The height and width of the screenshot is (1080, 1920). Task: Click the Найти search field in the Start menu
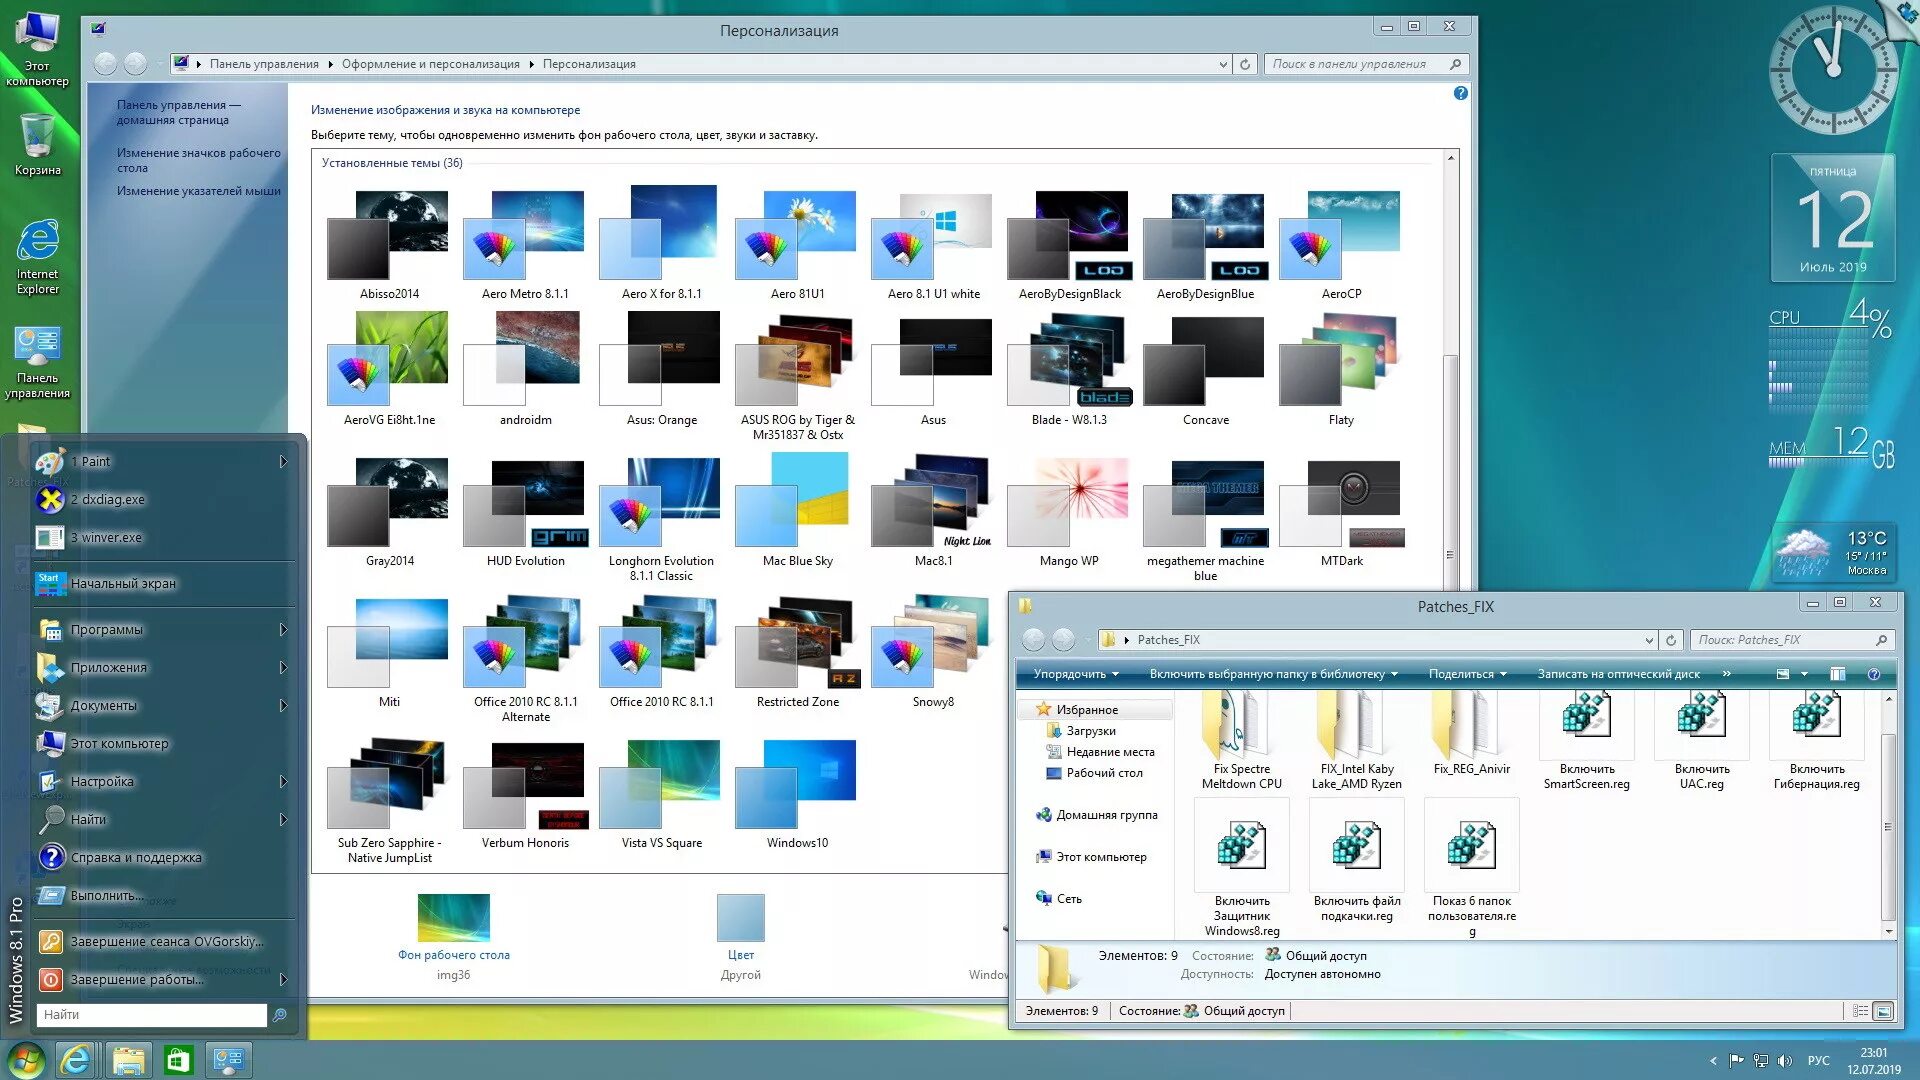coord(152,1014)
